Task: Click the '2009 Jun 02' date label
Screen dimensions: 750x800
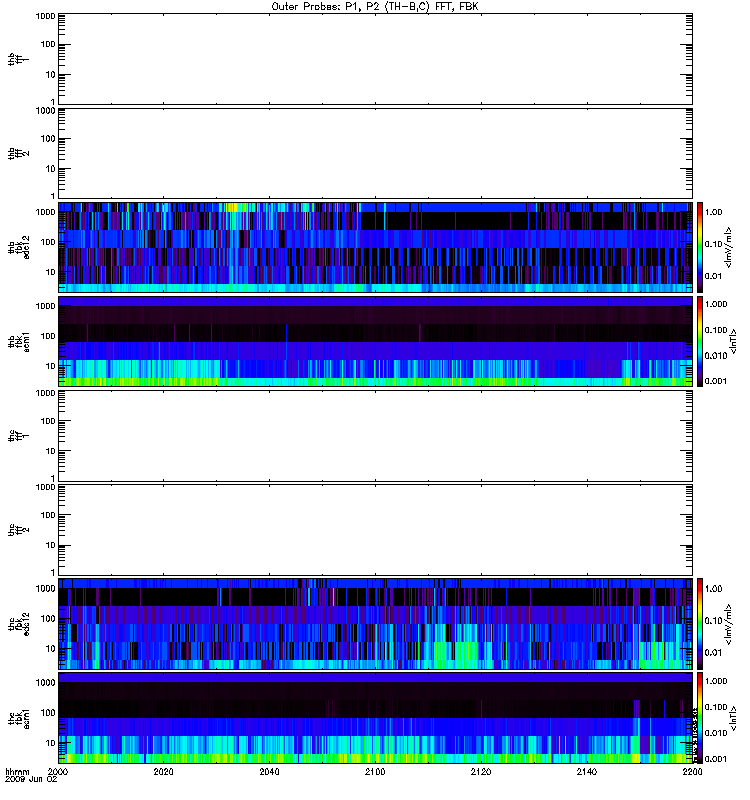Action: (31, 779)
